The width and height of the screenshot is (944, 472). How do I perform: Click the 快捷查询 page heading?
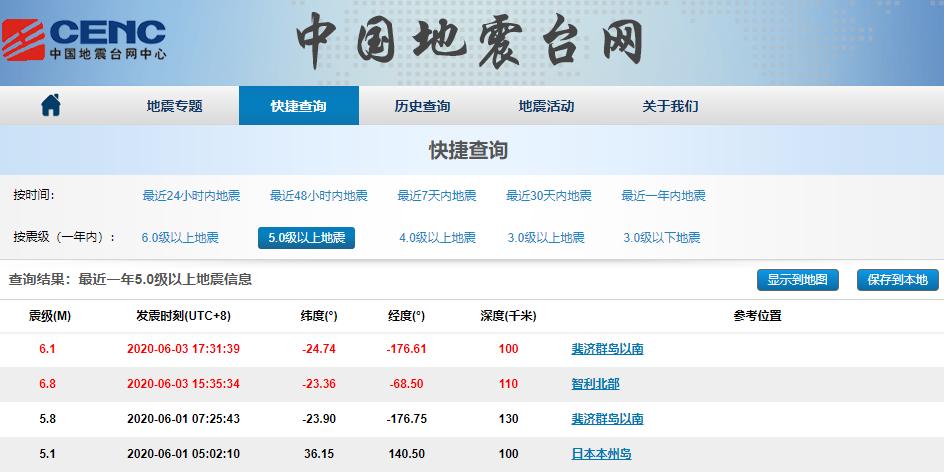pos(468,151)
